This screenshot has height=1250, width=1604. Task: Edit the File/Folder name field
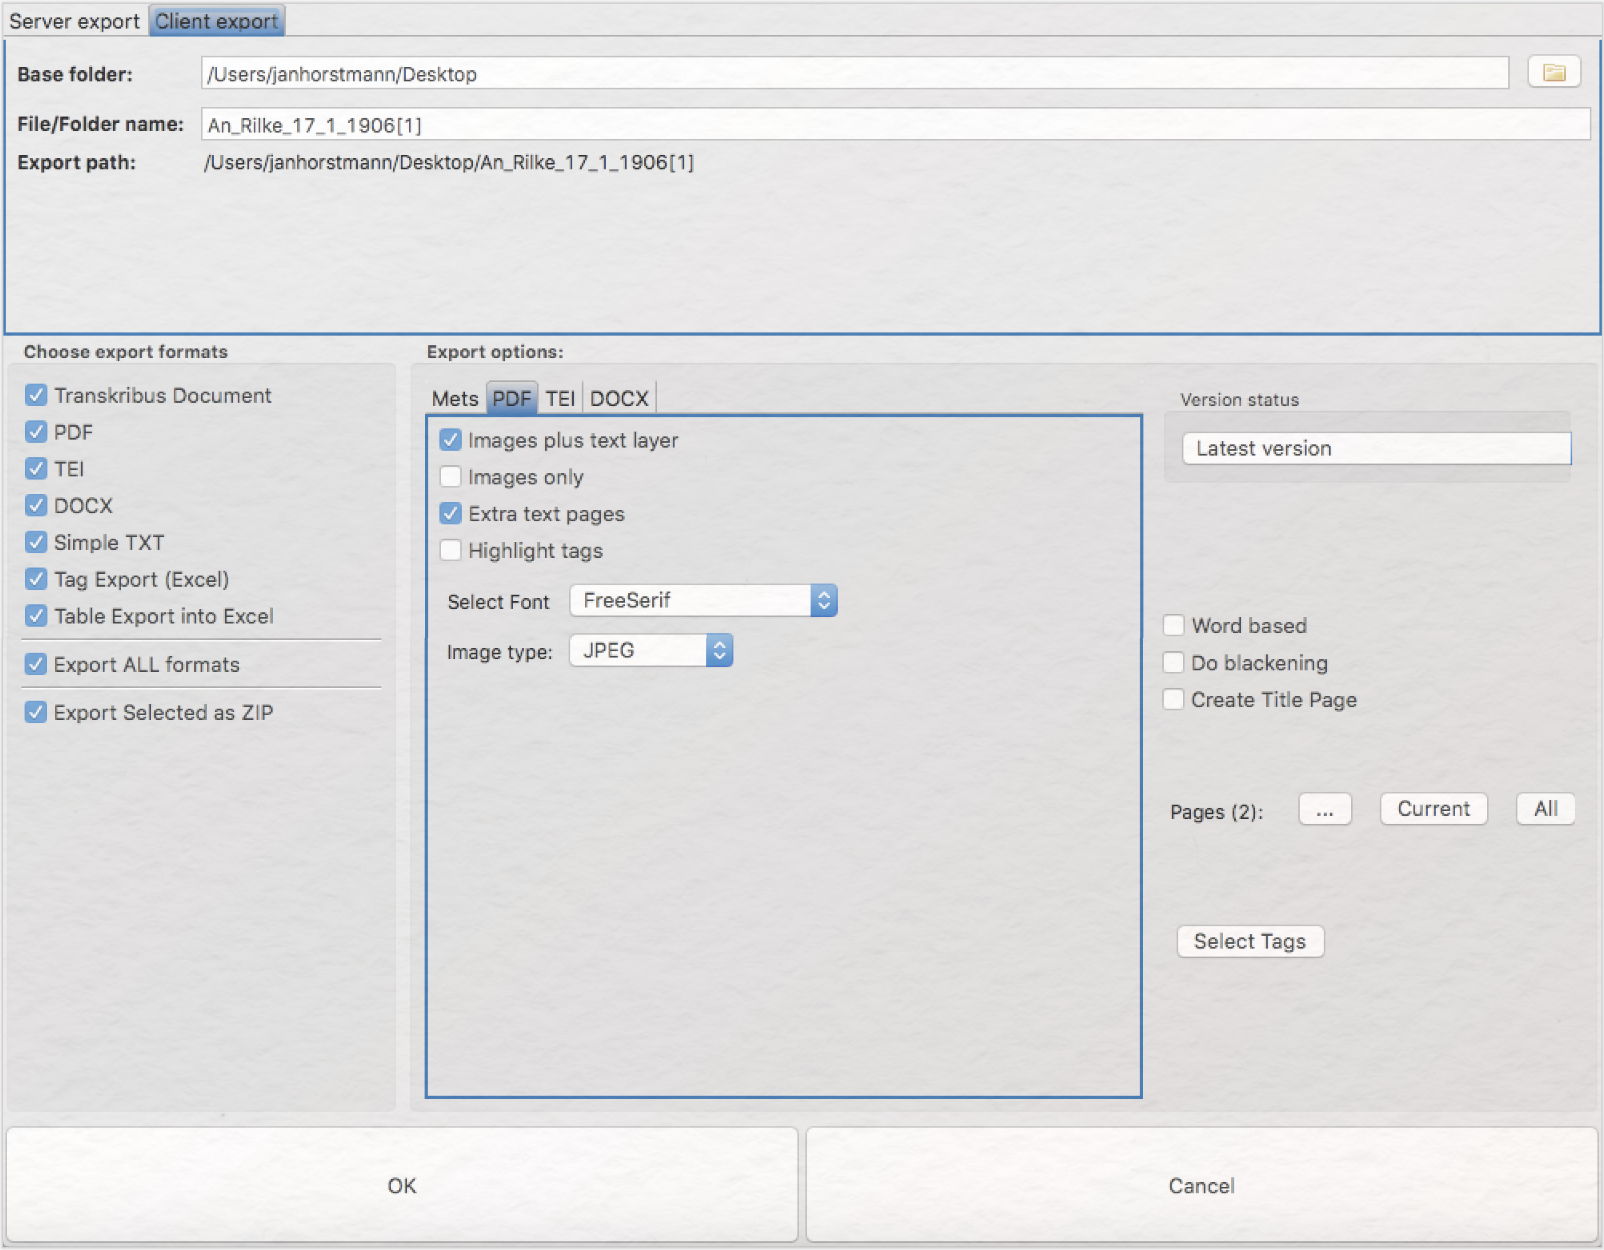click(x=896, y=124)
